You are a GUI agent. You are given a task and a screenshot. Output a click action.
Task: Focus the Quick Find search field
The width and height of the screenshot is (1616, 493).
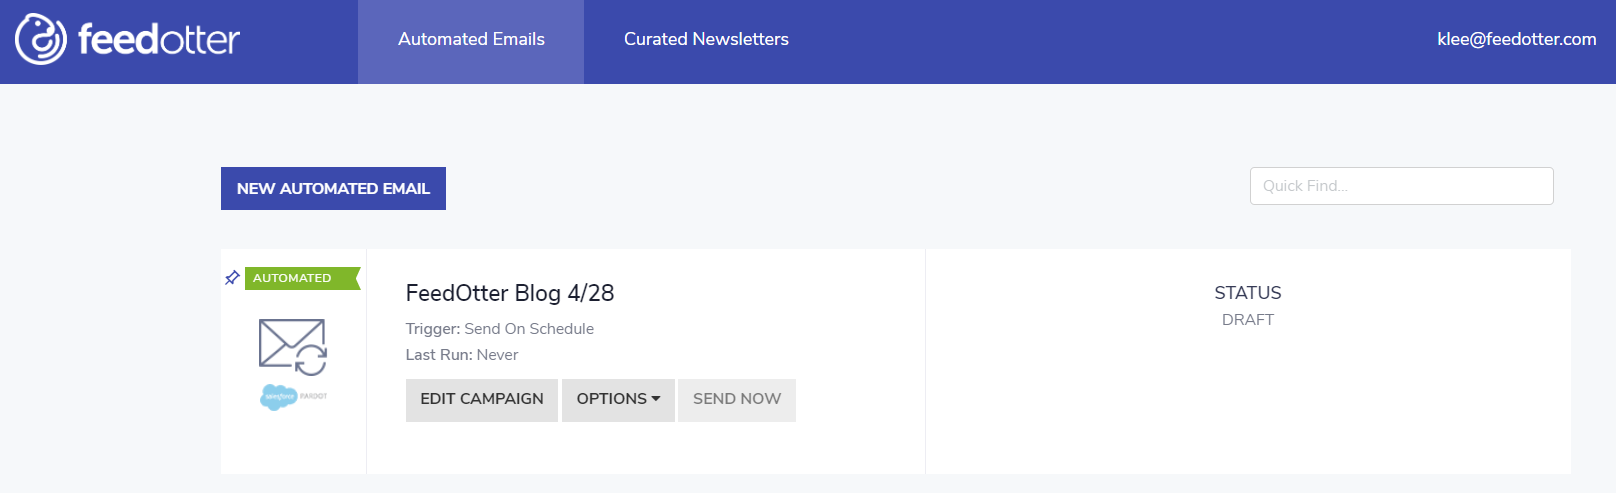[x=1401, y=186]
